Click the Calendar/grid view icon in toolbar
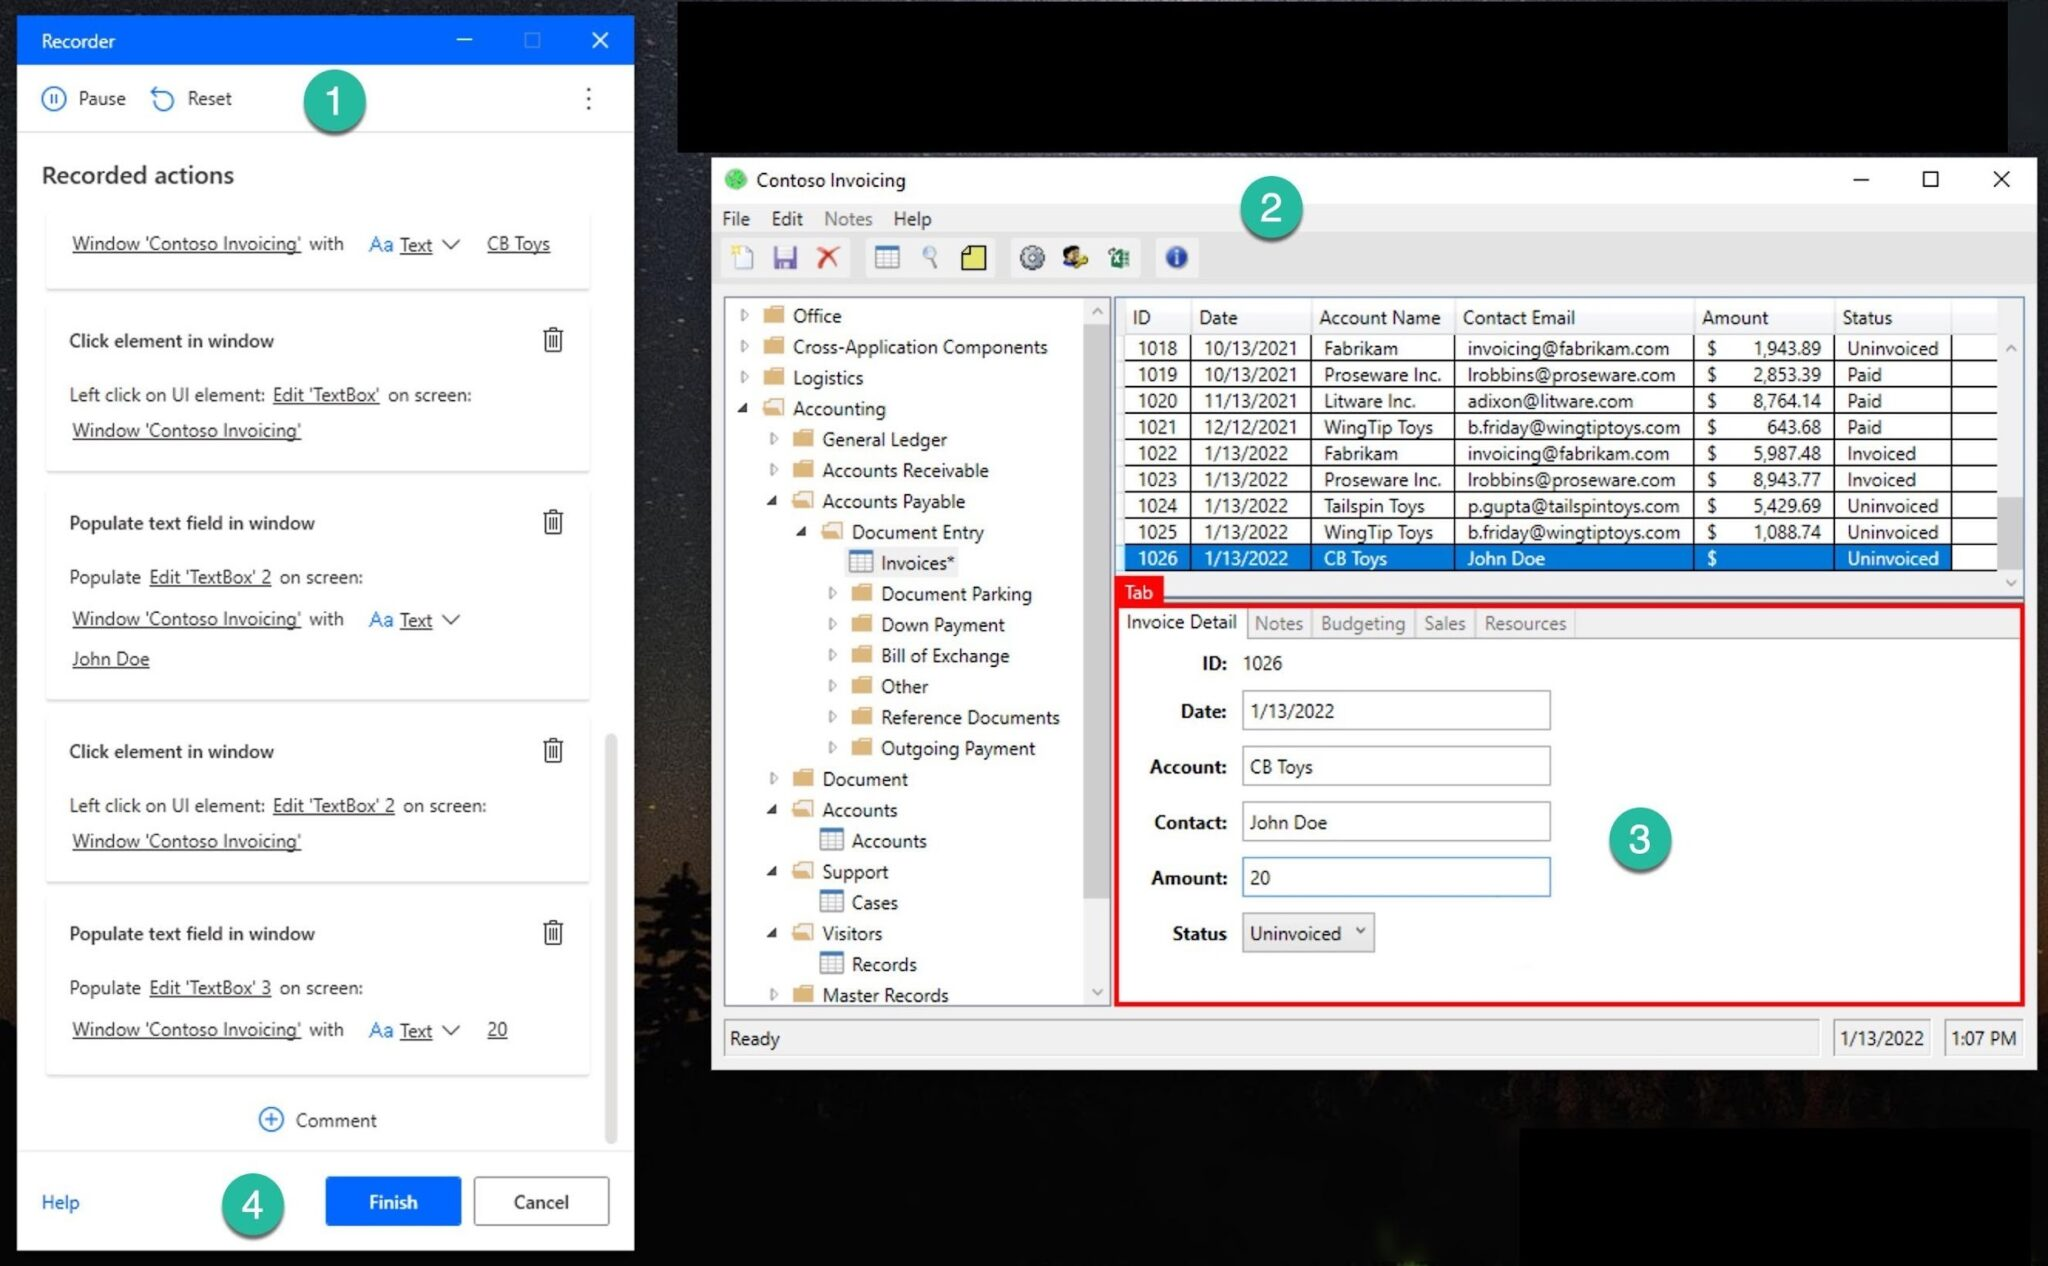Image resolution: width=2048 pixels, height=1266 pixels. (886, 258)
